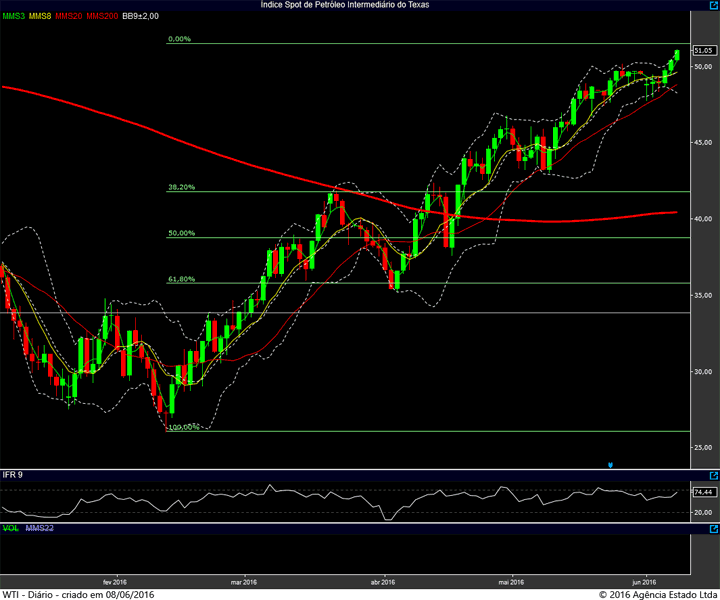
Task: Click the IFR 9 panel title
Action: (x=12, y=475)
